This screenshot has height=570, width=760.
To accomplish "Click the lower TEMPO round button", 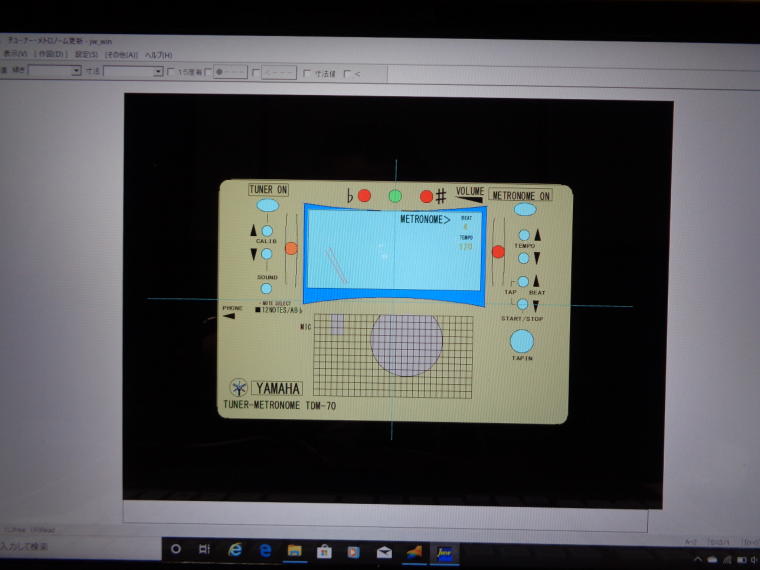I will (523, 258).
